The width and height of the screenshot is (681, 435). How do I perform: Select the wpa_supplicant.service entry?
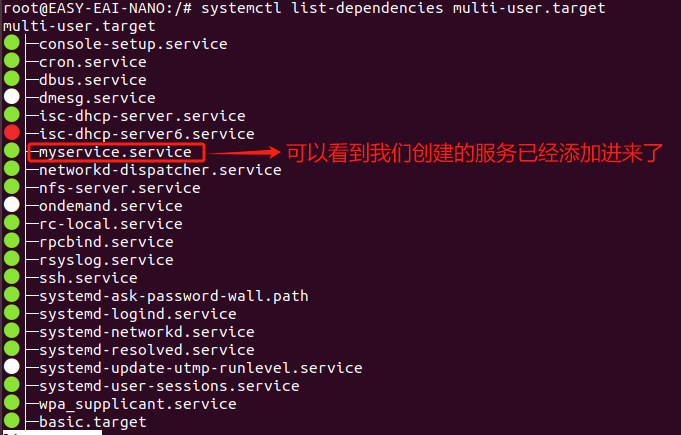click(138, 404)
